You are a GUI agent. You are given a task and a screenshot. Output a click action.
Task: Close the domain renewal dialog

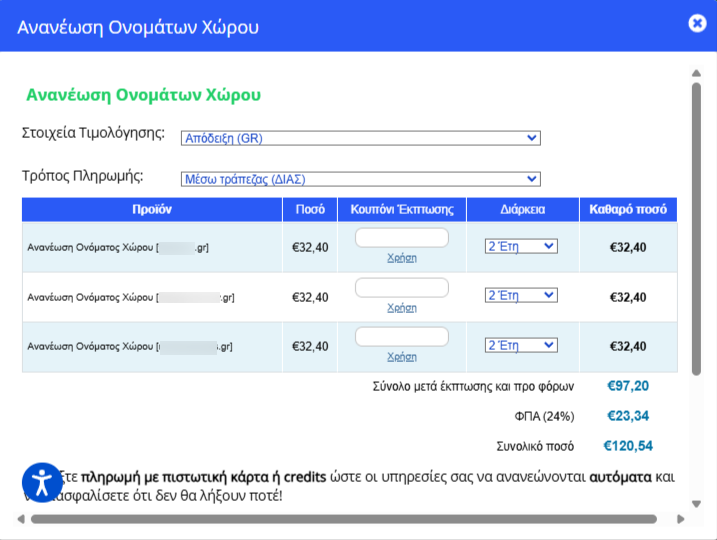tap(697, 24)
